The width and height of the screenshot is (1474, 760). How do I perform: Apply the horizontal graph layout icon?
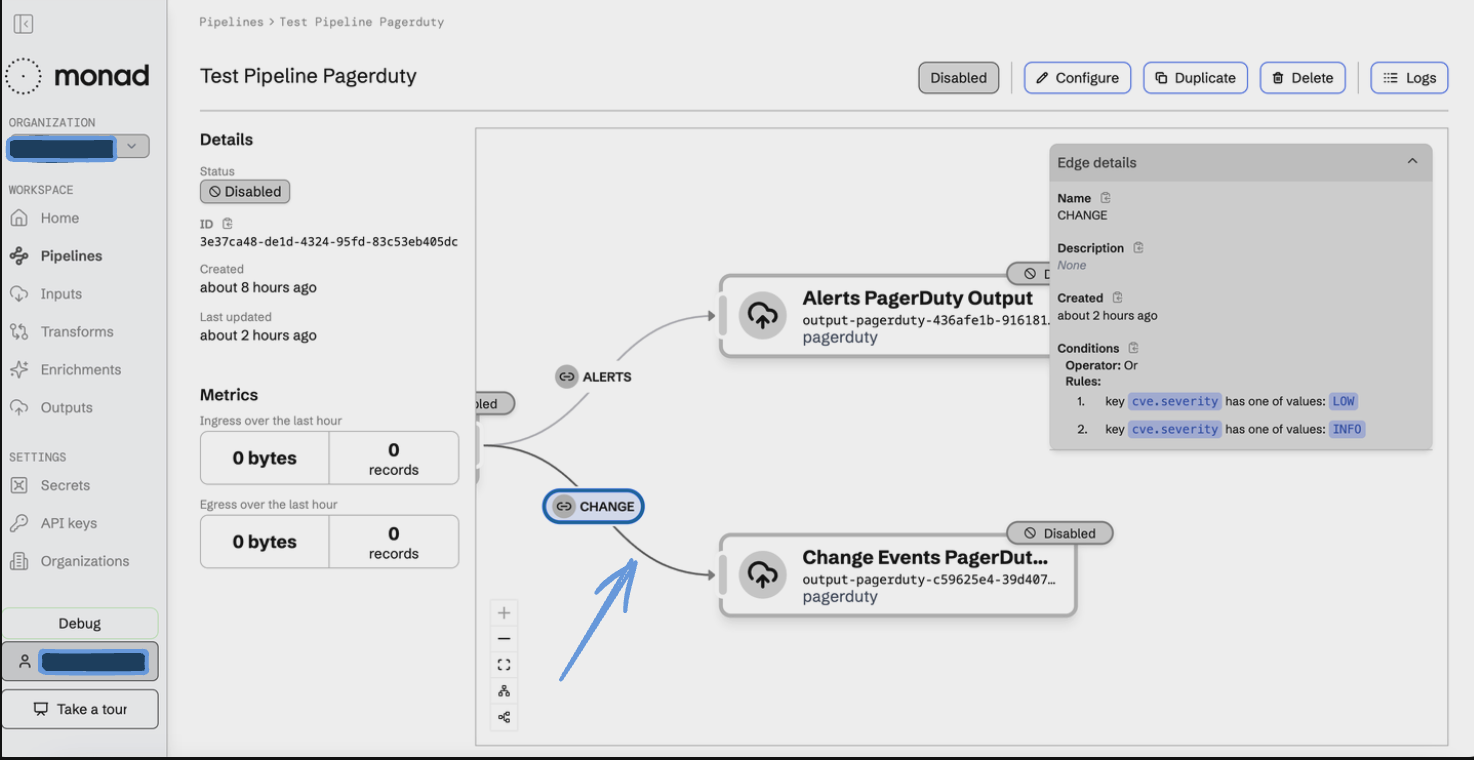pos(504,717)
